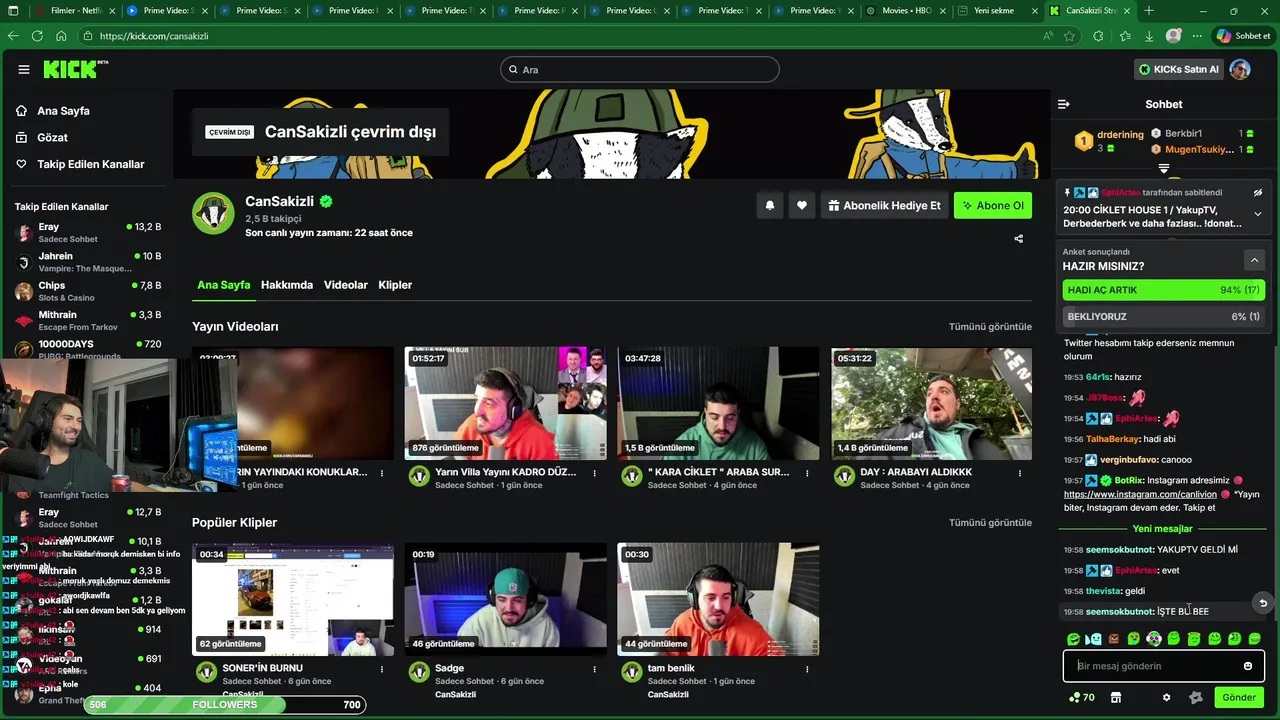Select the HADI AÇ ARTIK poll result bar
The height and width of the screenshot is (720, 1280).
tap(1163, 290)
